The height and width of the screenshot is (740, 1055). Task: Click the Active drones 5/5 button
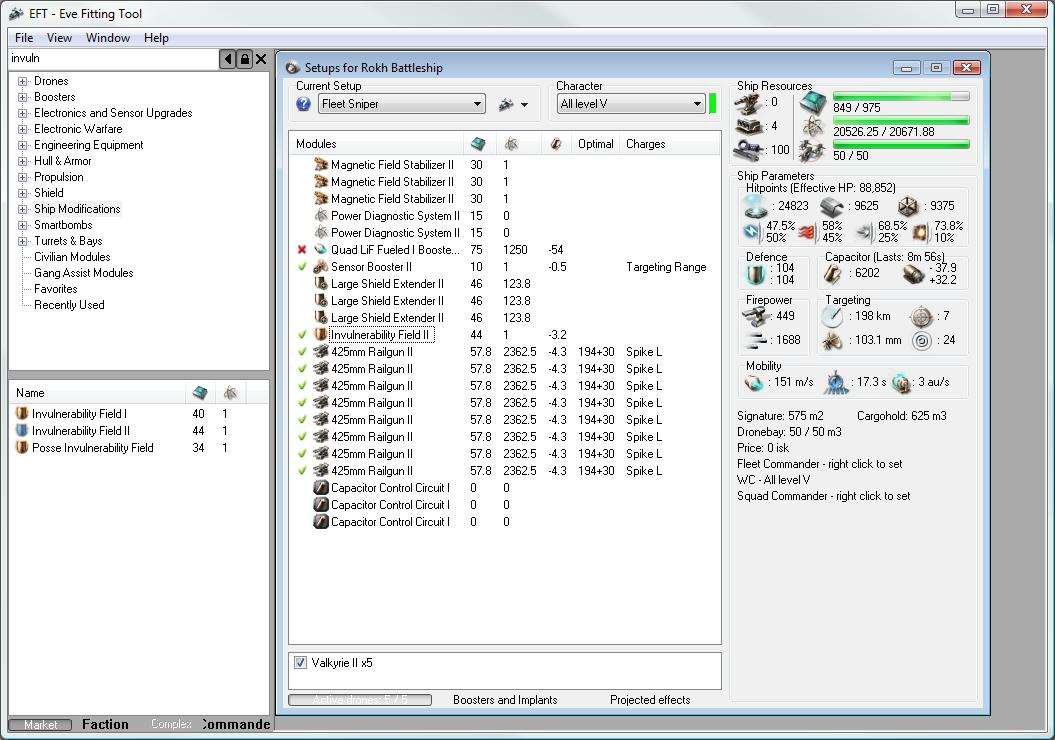[x=360, y=700]
